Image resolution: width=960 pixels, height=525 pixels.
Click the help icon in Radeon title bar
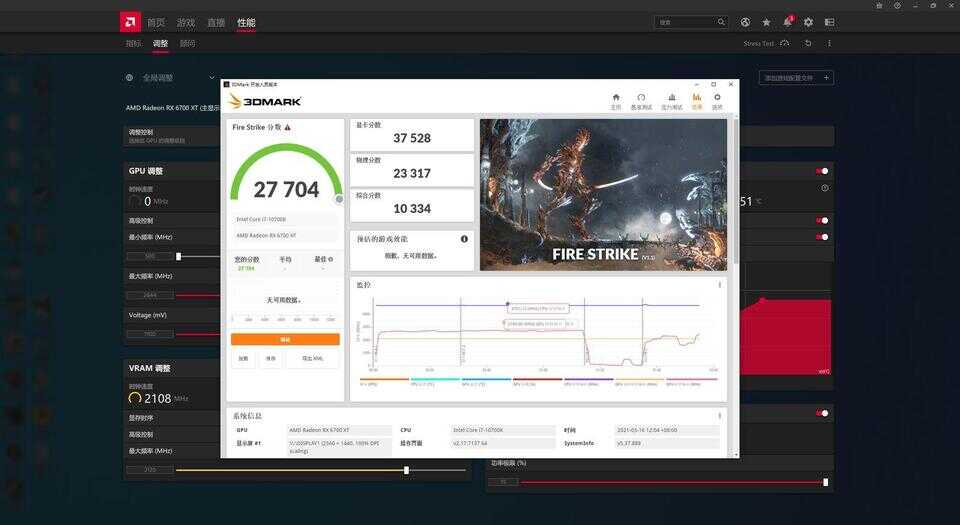pos(898,6)
